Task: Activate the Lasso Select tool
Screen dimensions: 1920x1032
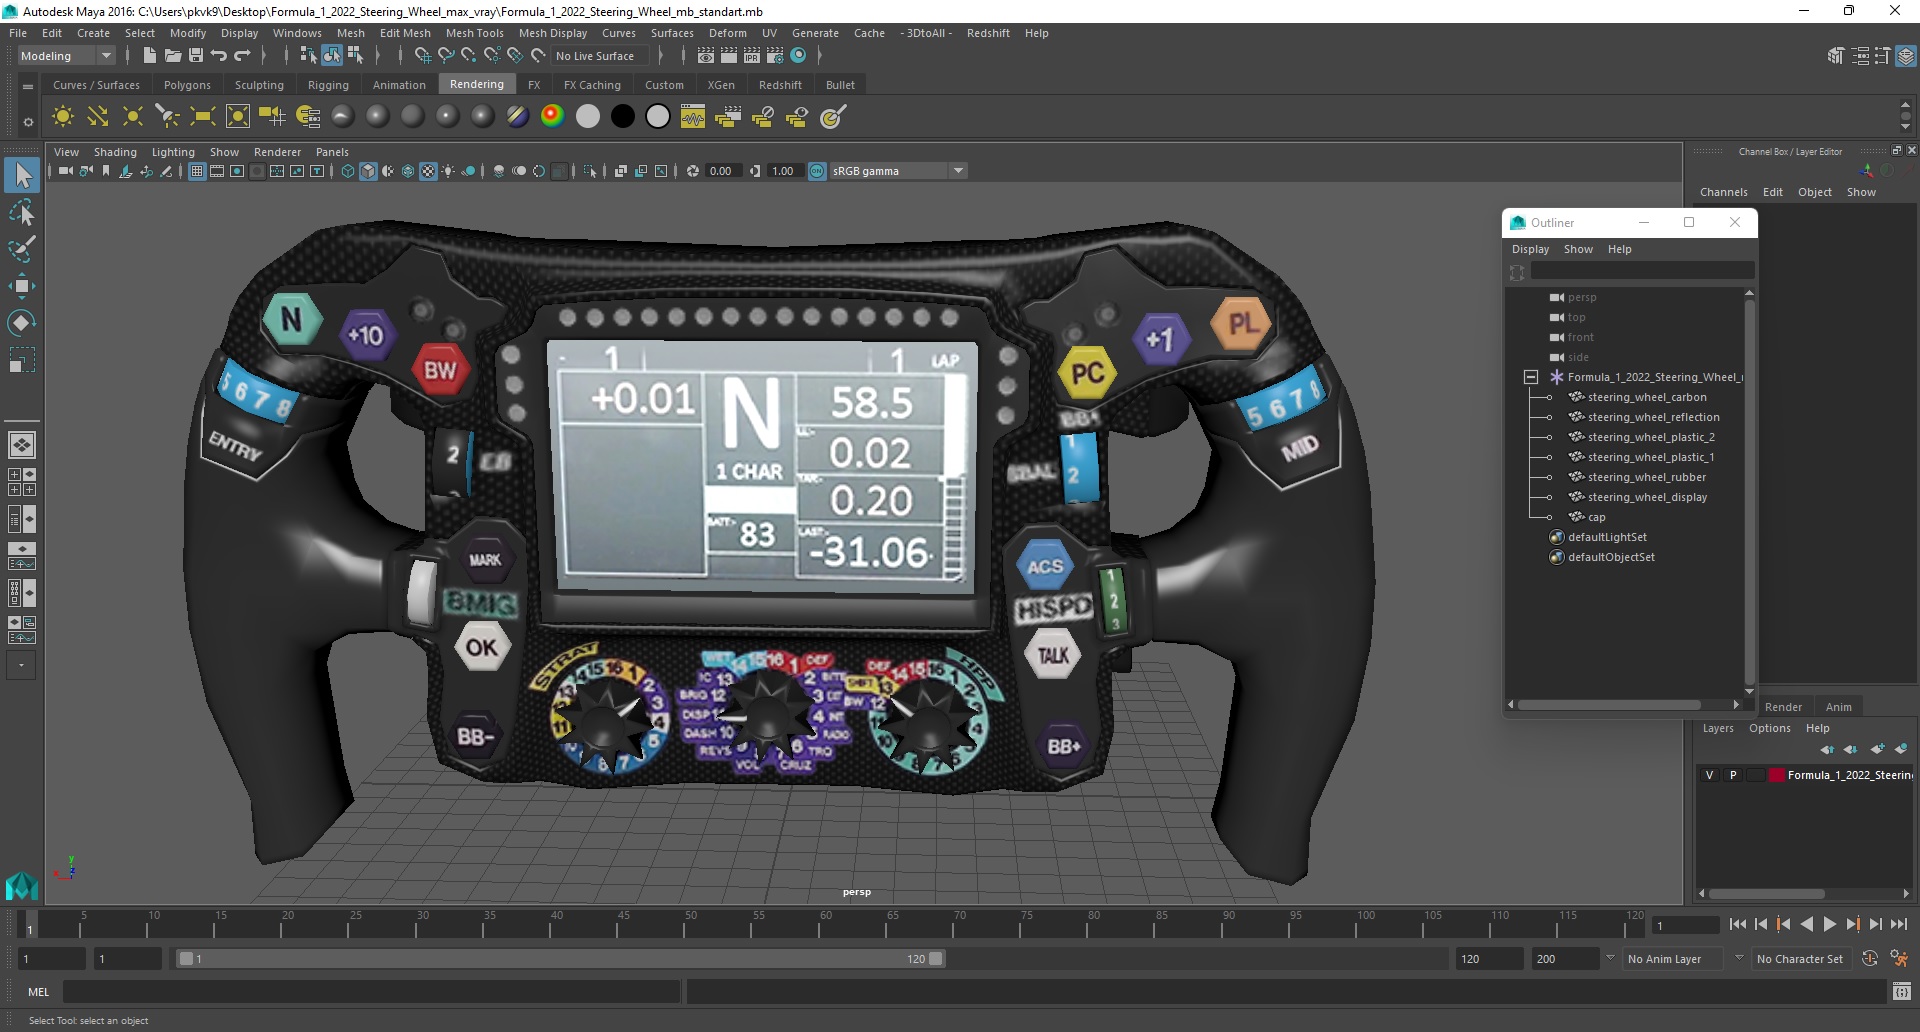Action: pos(22,213)
